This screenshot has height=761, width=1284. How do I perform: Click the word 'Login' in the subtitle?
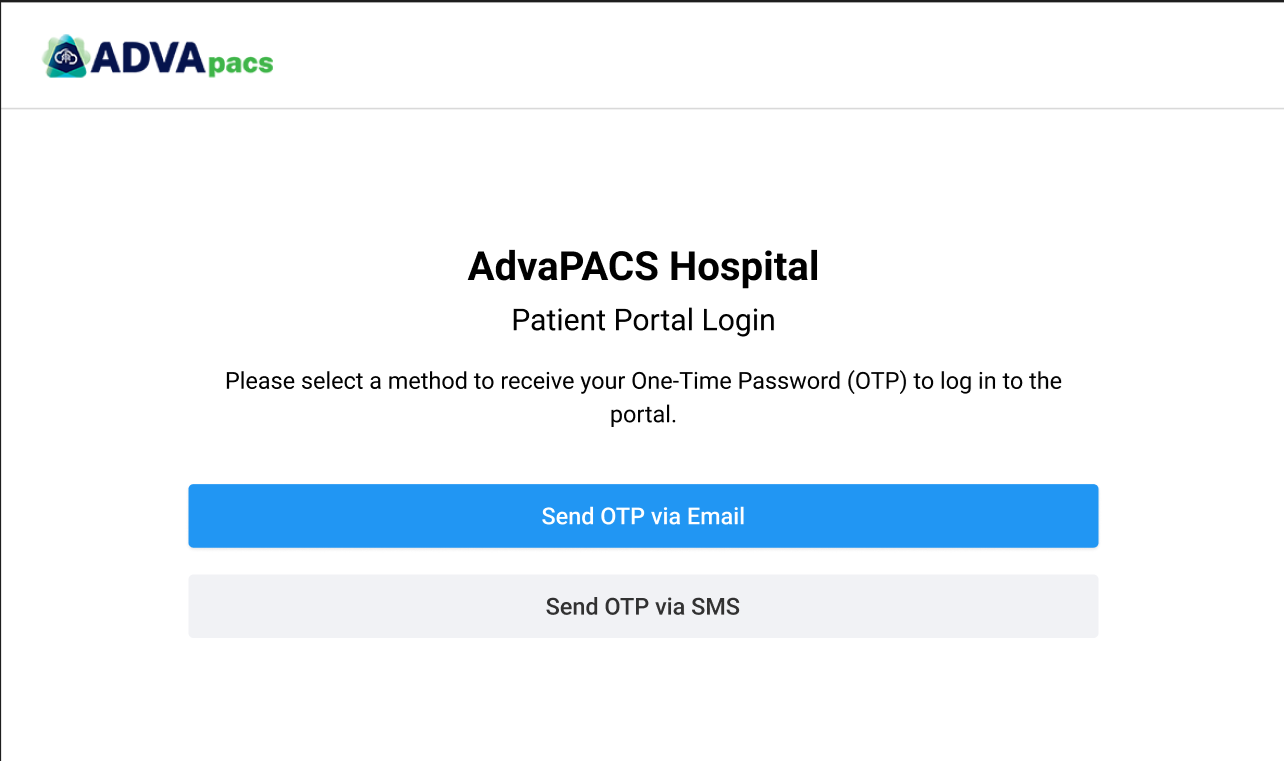738,320
